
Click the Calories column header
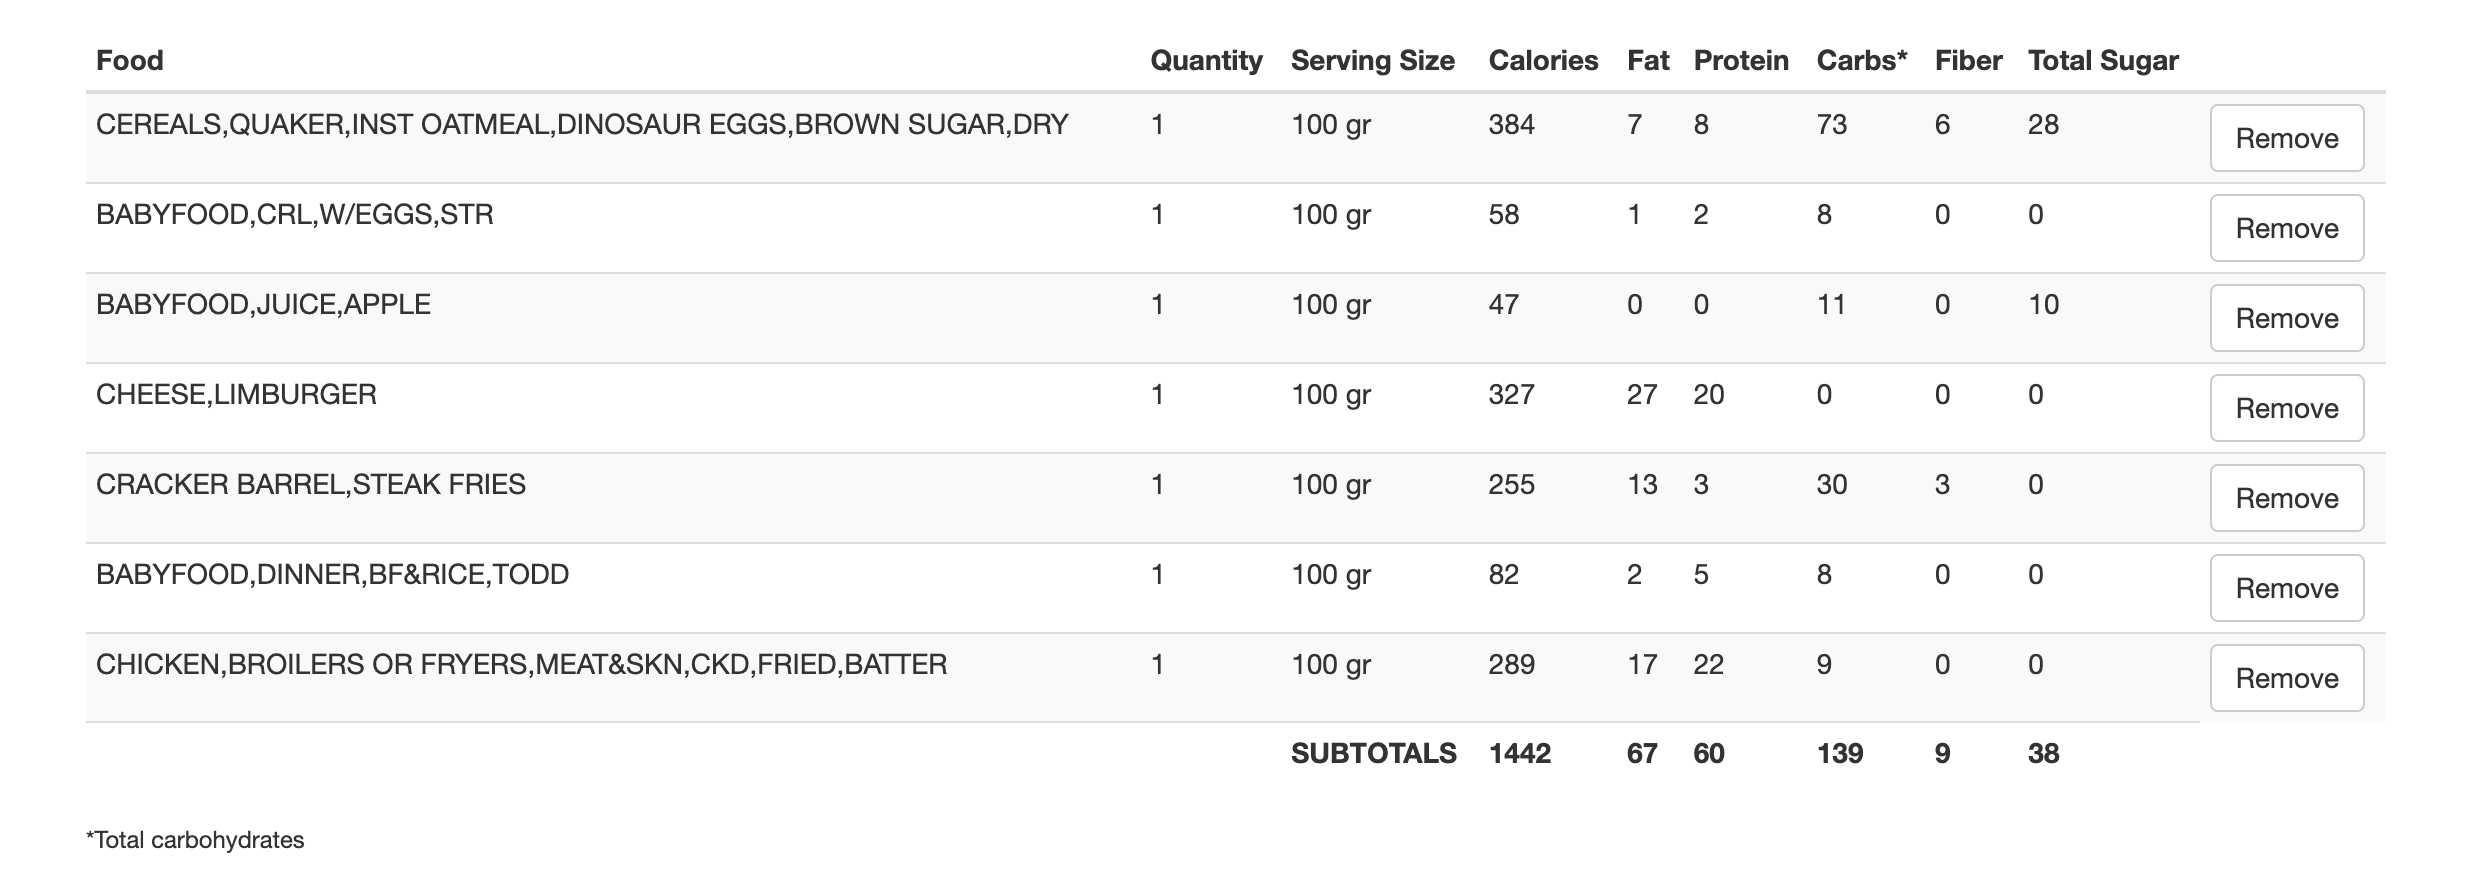(1543, 61)
